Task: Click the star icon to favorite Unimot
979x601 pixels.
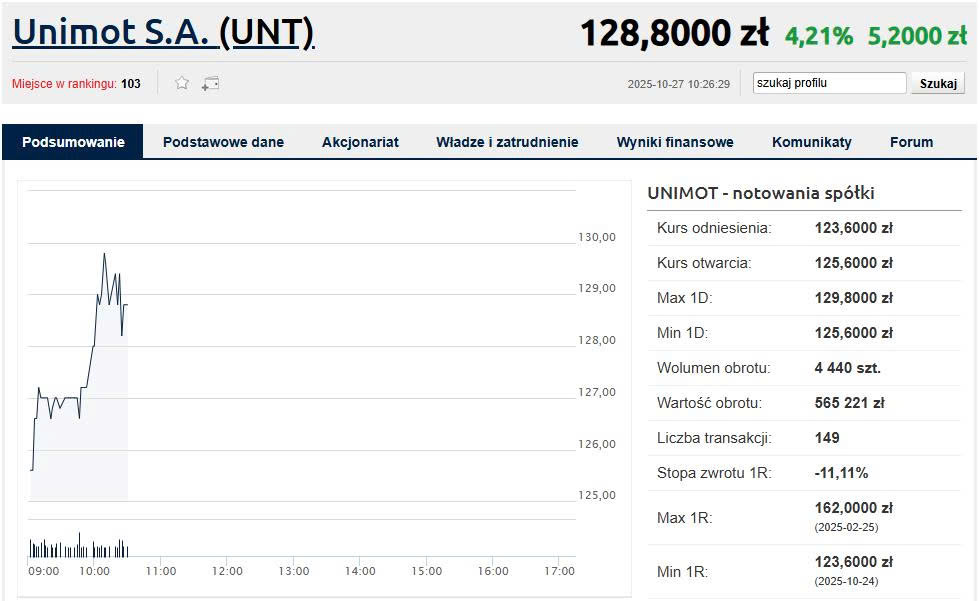Action: 182,83
